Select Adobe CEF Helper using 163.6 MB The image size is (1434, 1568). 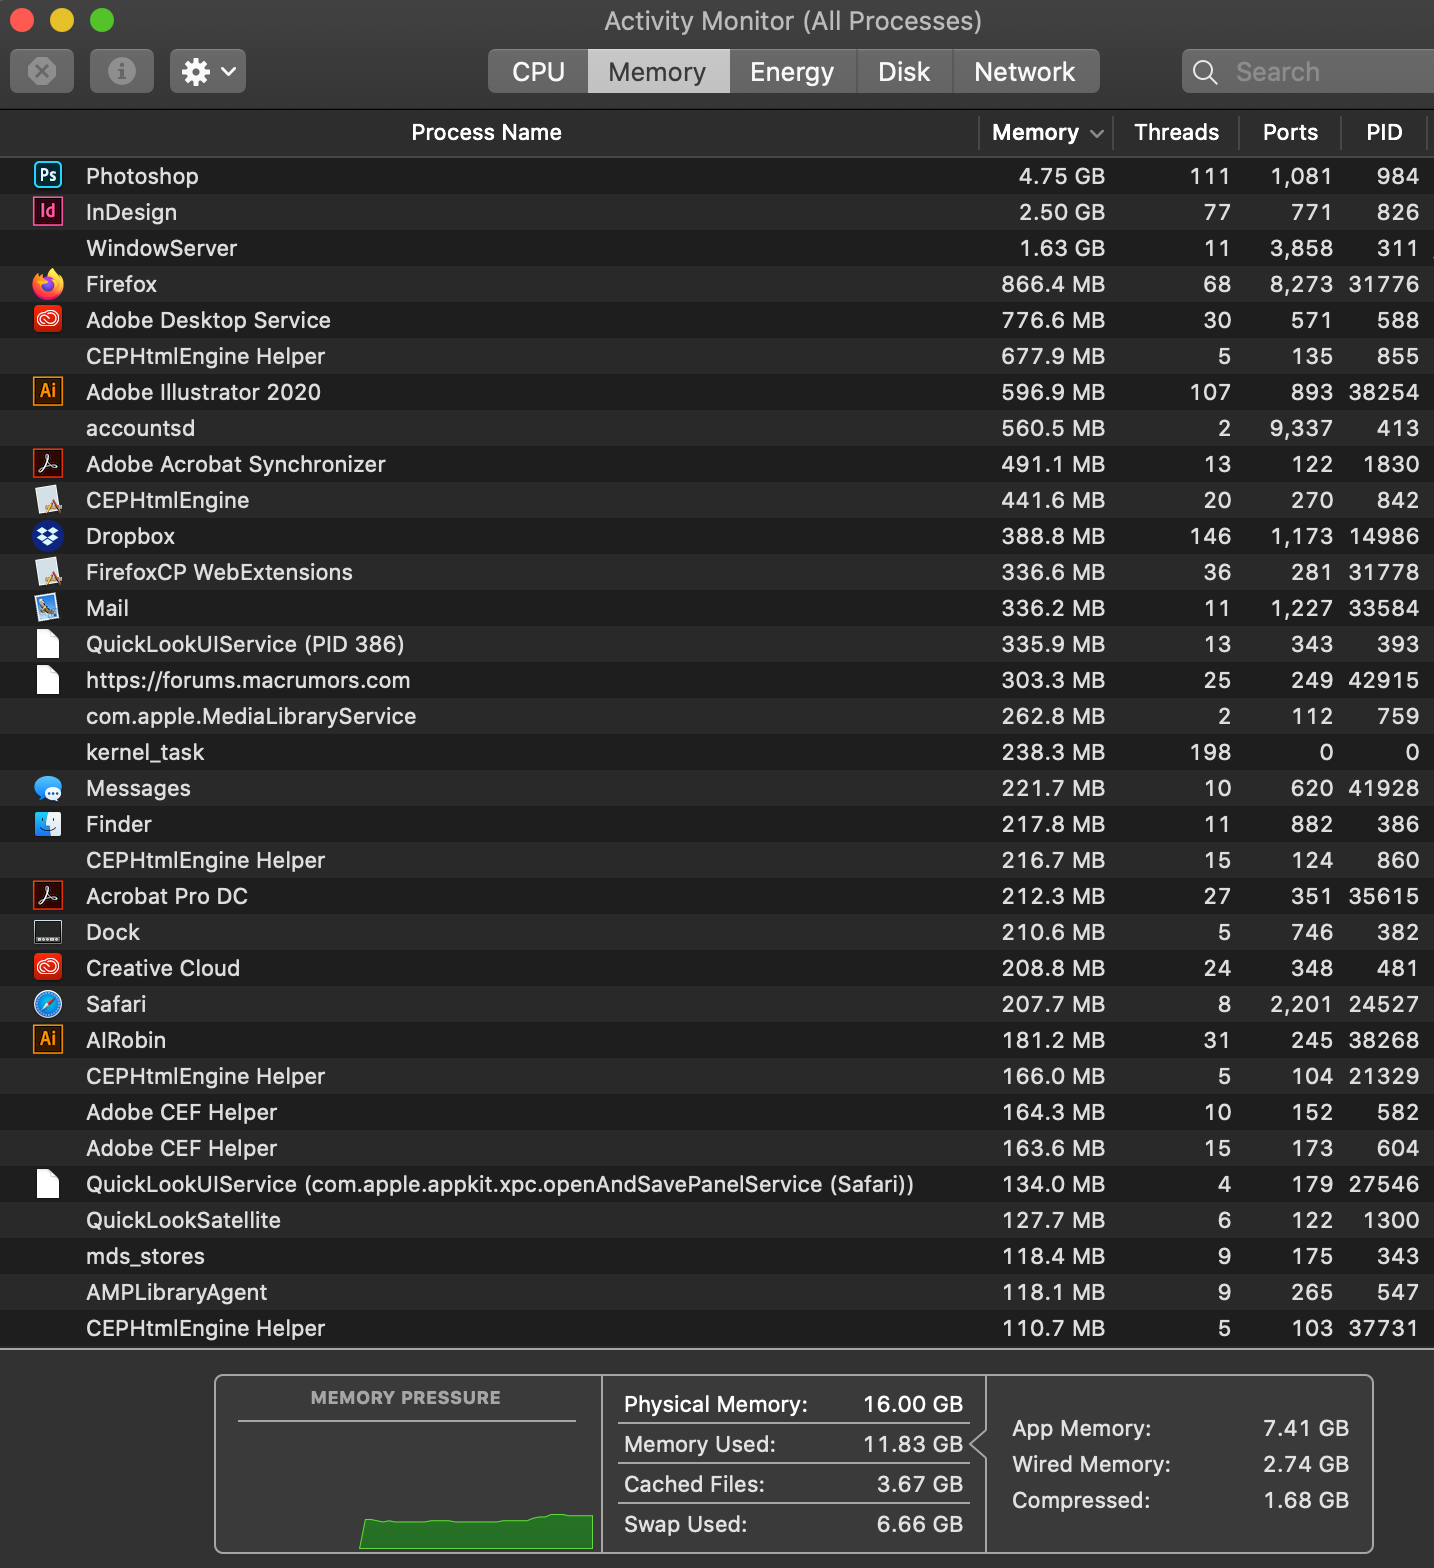[717, 1148]
